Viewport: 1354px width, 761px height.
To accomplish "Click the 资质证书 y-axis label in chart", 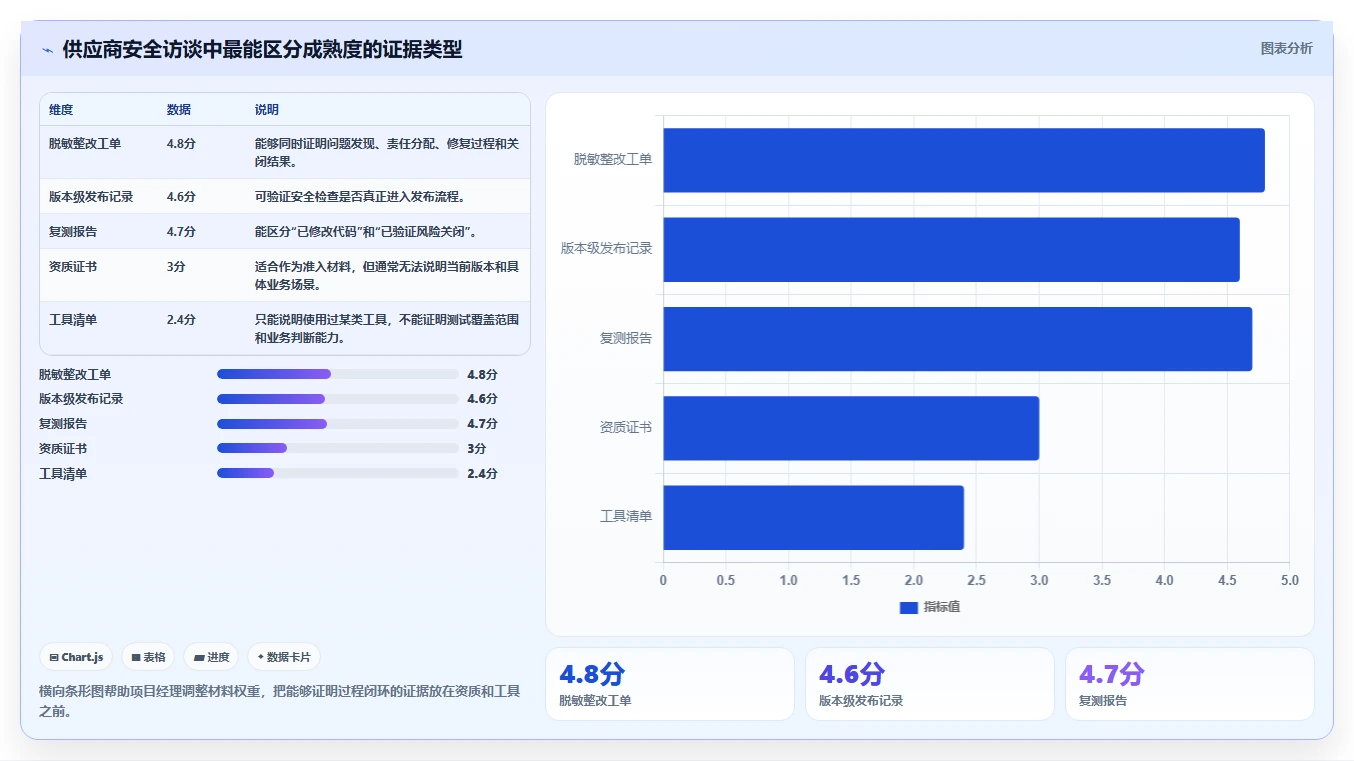I will pos(626,427).
